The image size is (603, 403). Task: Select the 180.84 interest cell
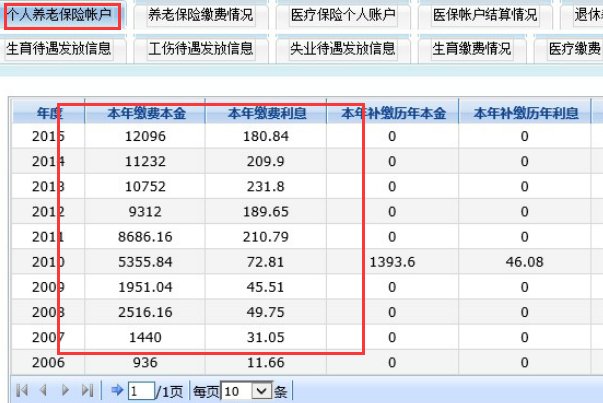[266, 136]
